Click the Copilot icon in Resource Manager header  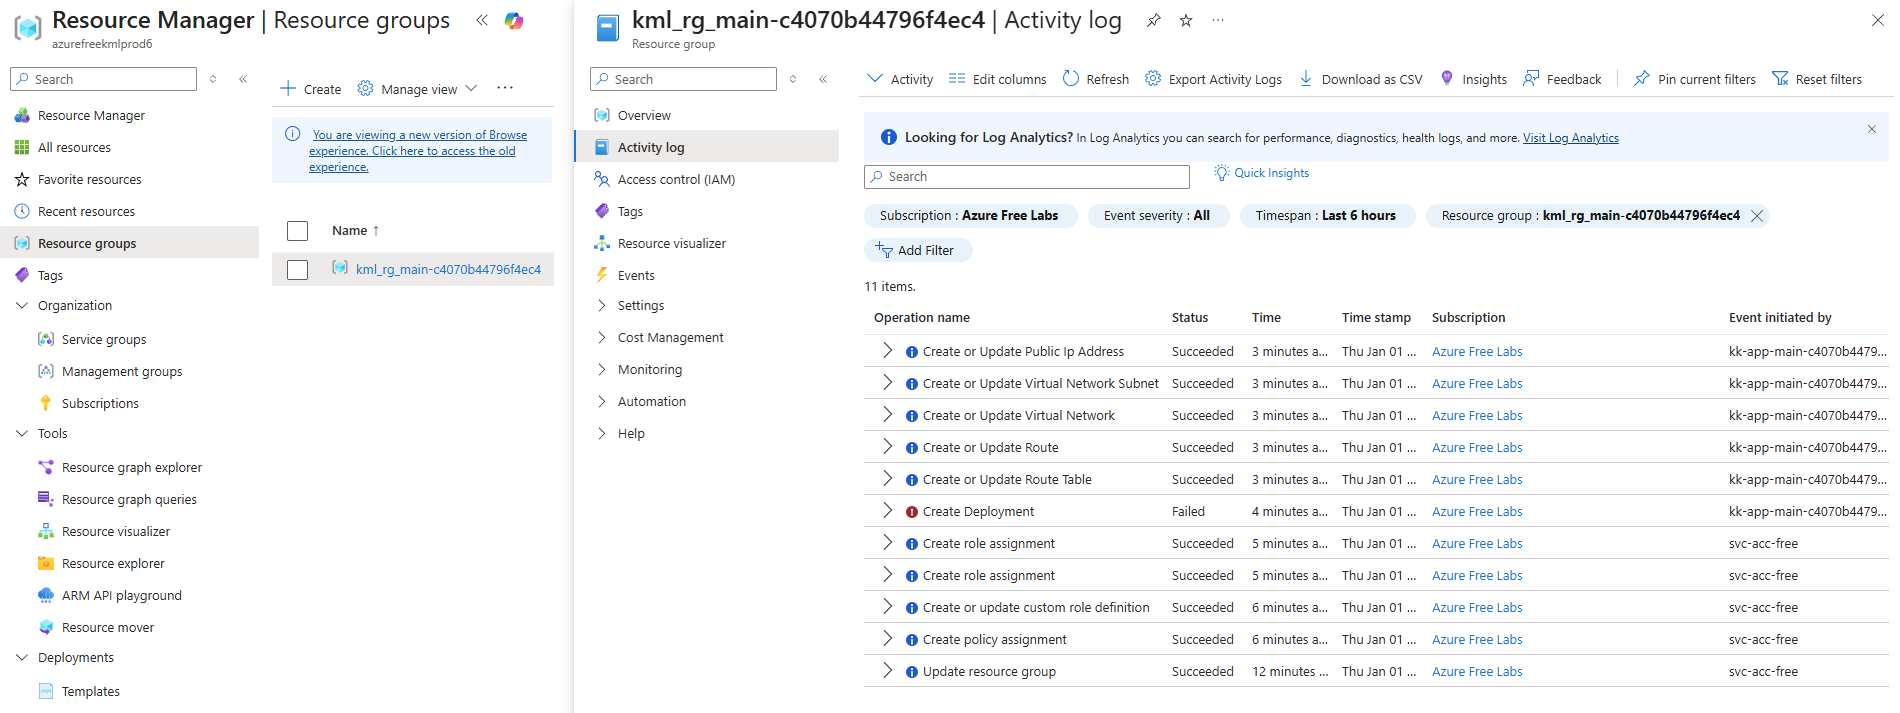point(514,20)
